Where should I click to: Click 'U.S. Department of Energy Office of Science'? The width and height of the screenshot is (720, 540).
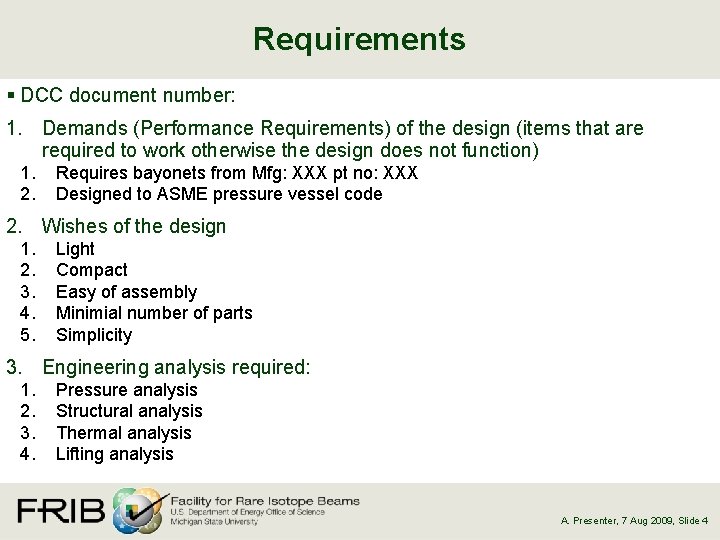[x=248, y=512]
